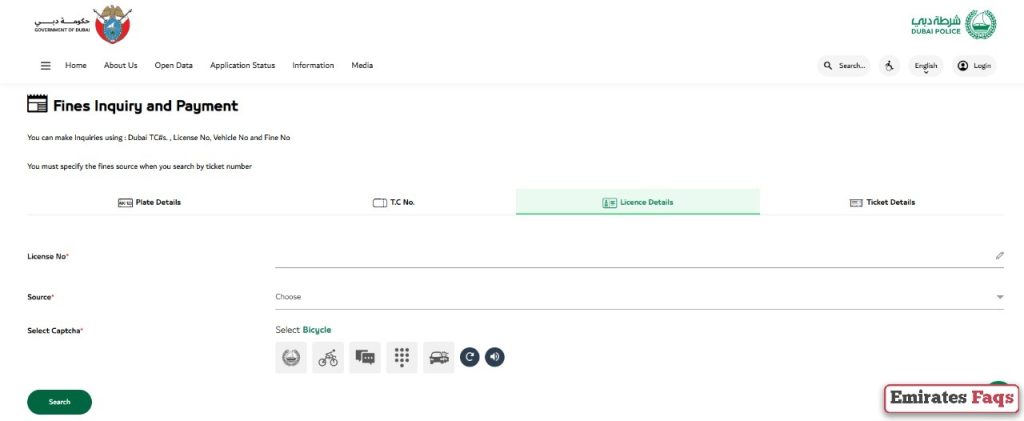The image size is (1024, 421).
Task: Open the Application Status menu
Action: [242, 66]
